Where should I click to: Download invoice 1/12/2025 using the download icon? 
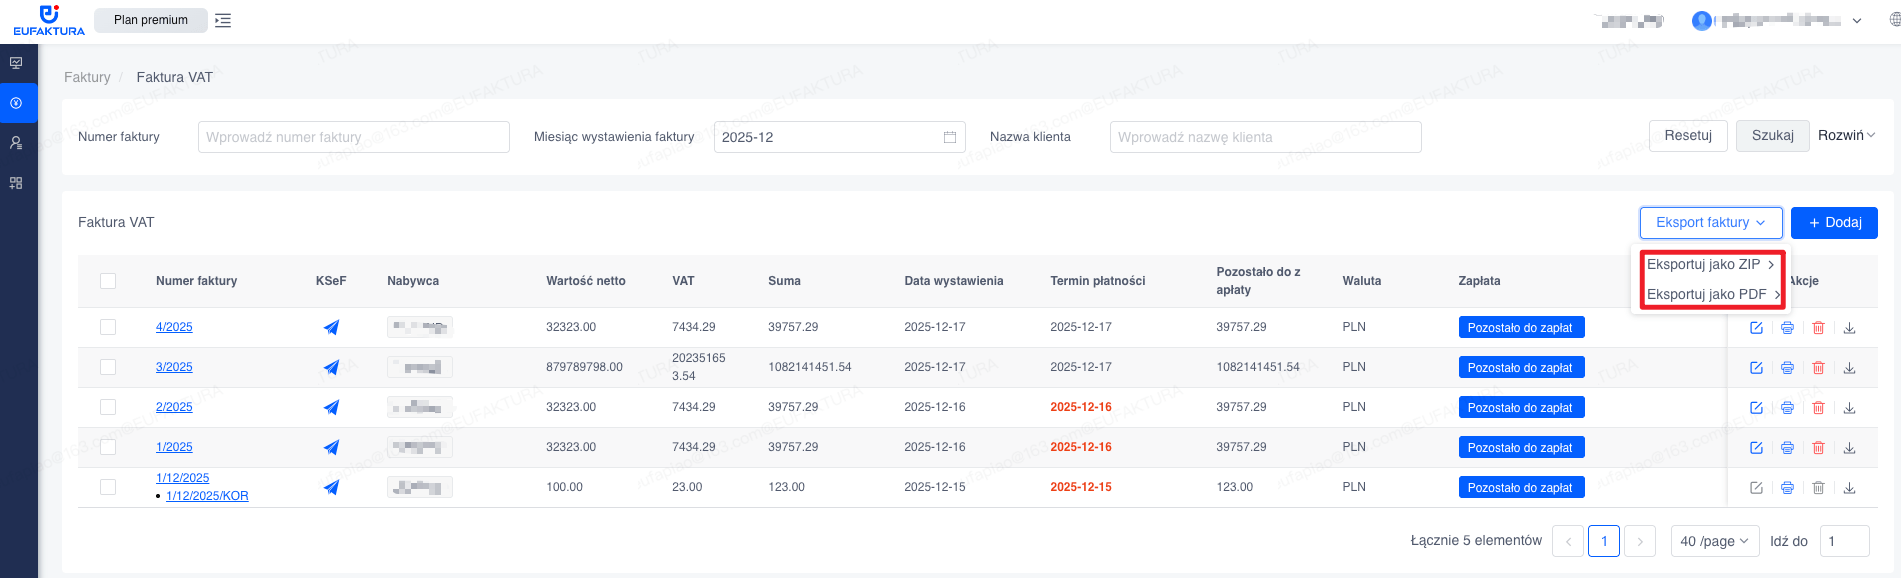coord(1849,488)
